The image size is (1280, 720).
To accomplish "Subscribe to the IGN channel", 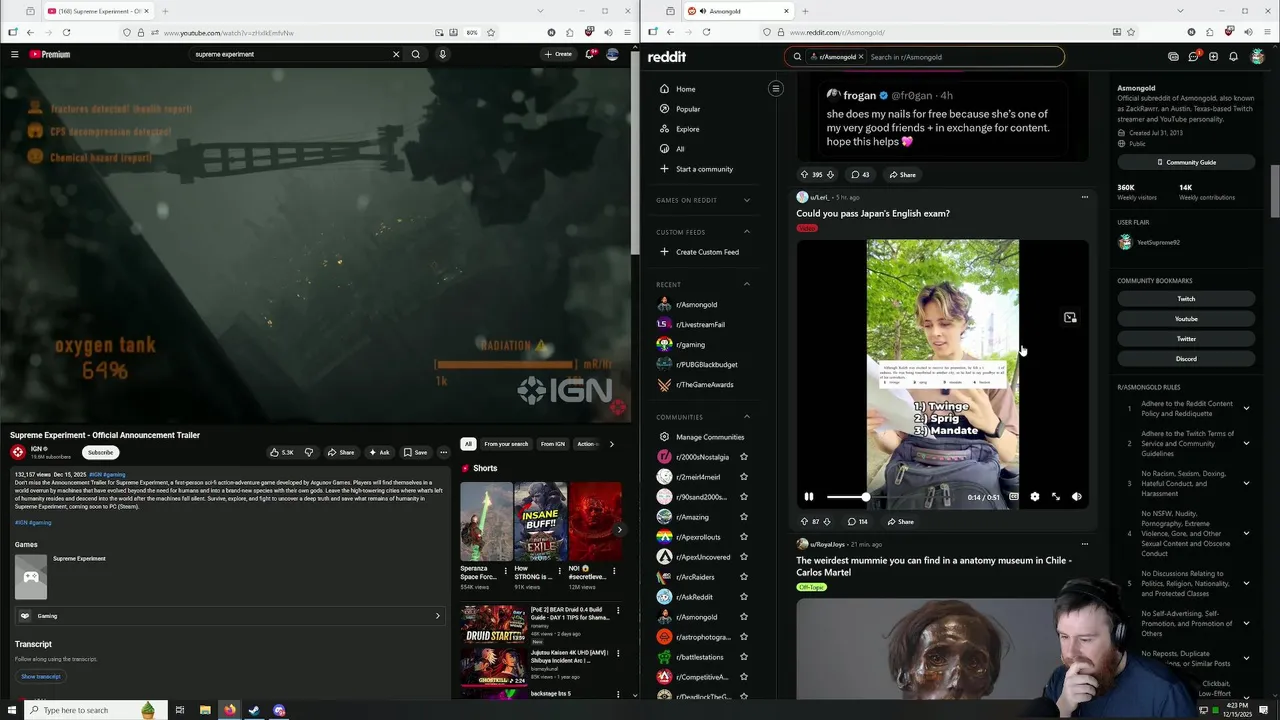I will (100, 452).
